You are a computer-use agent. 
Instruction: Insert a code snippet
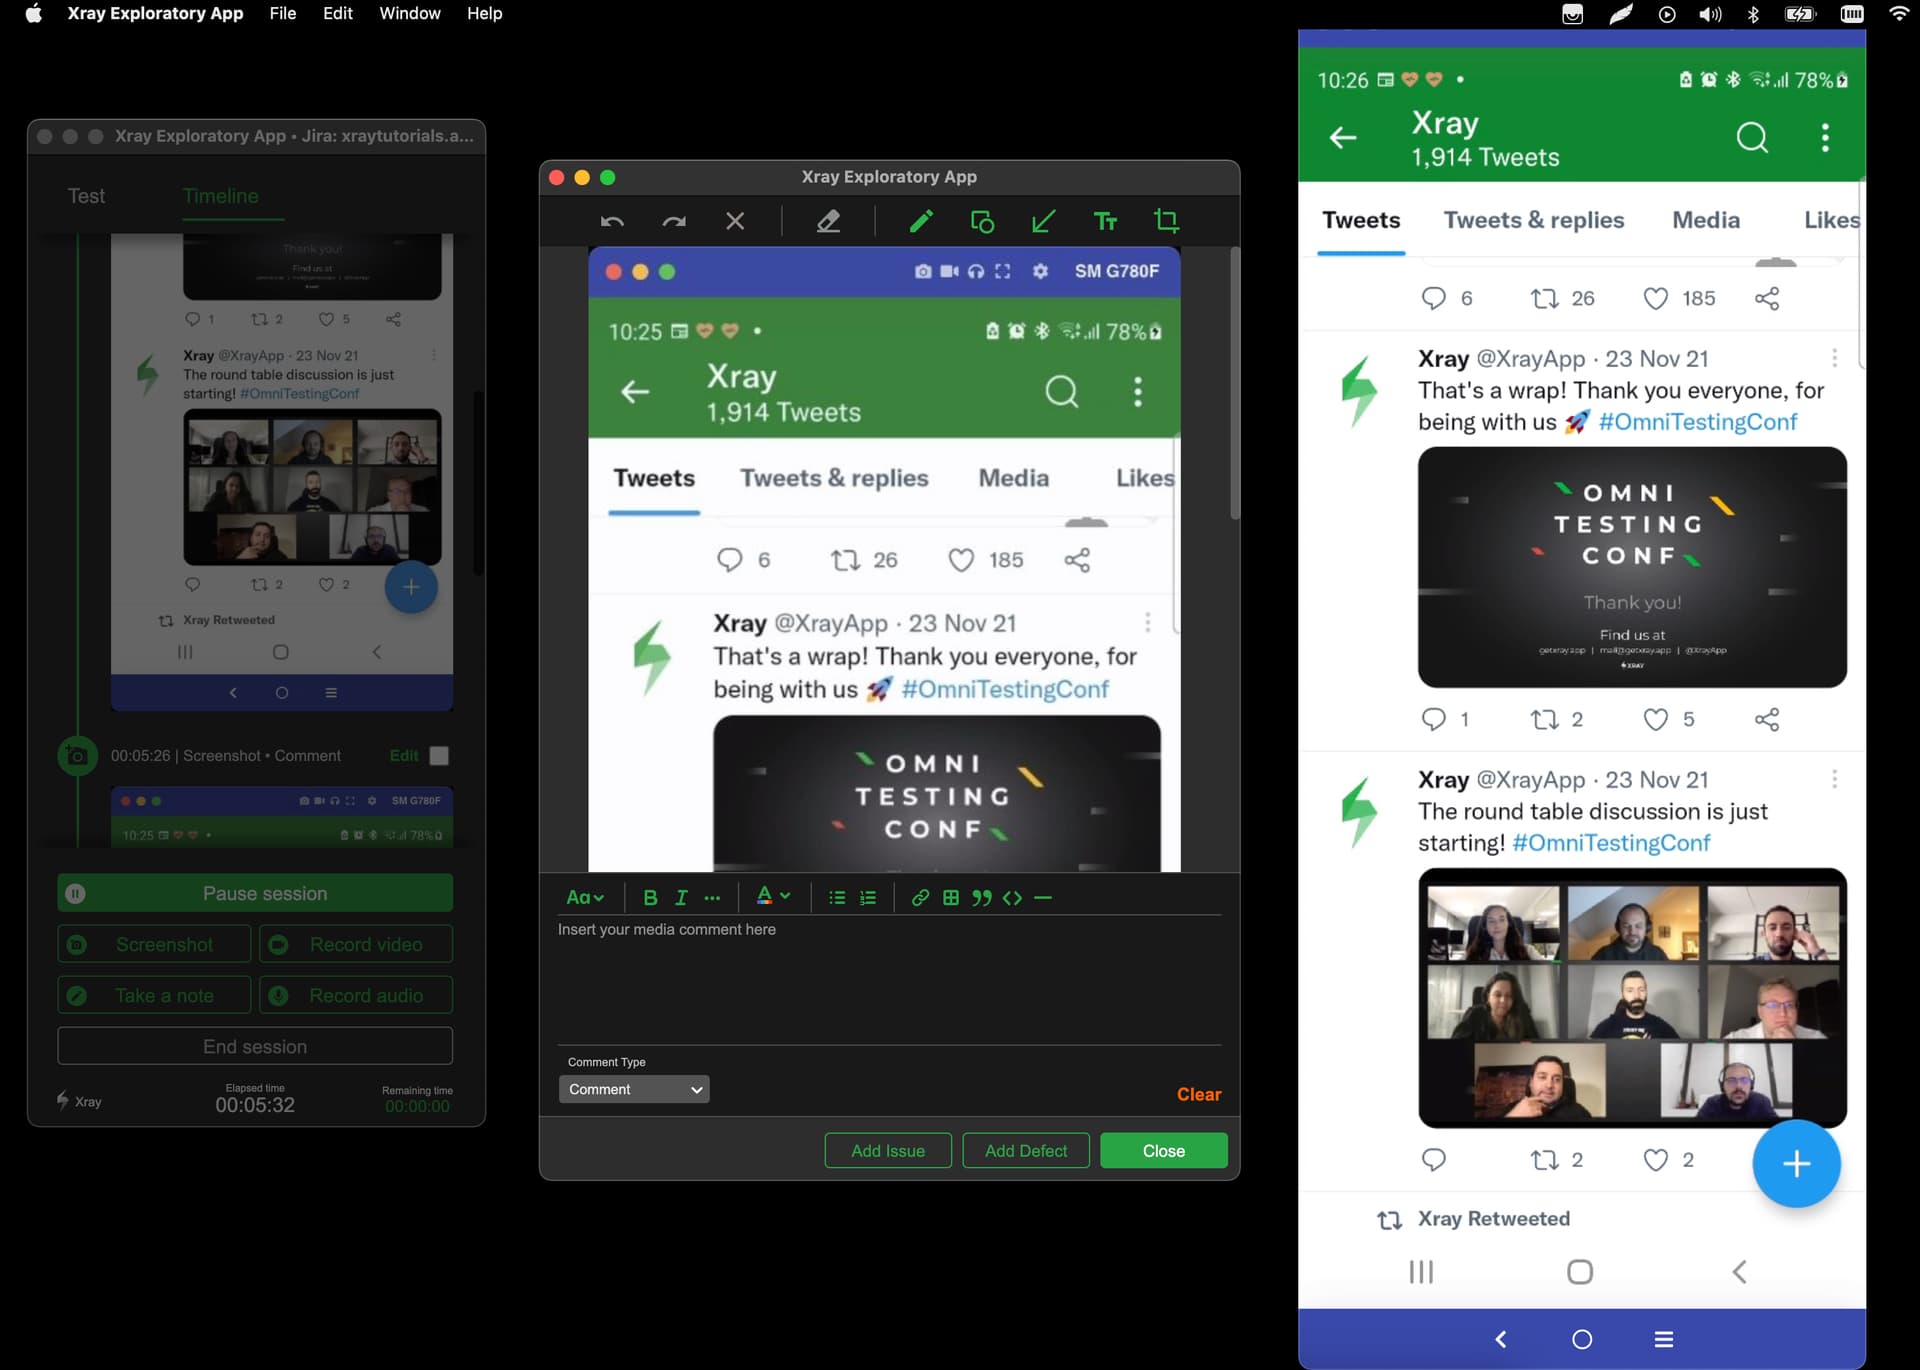point(1012,897)
